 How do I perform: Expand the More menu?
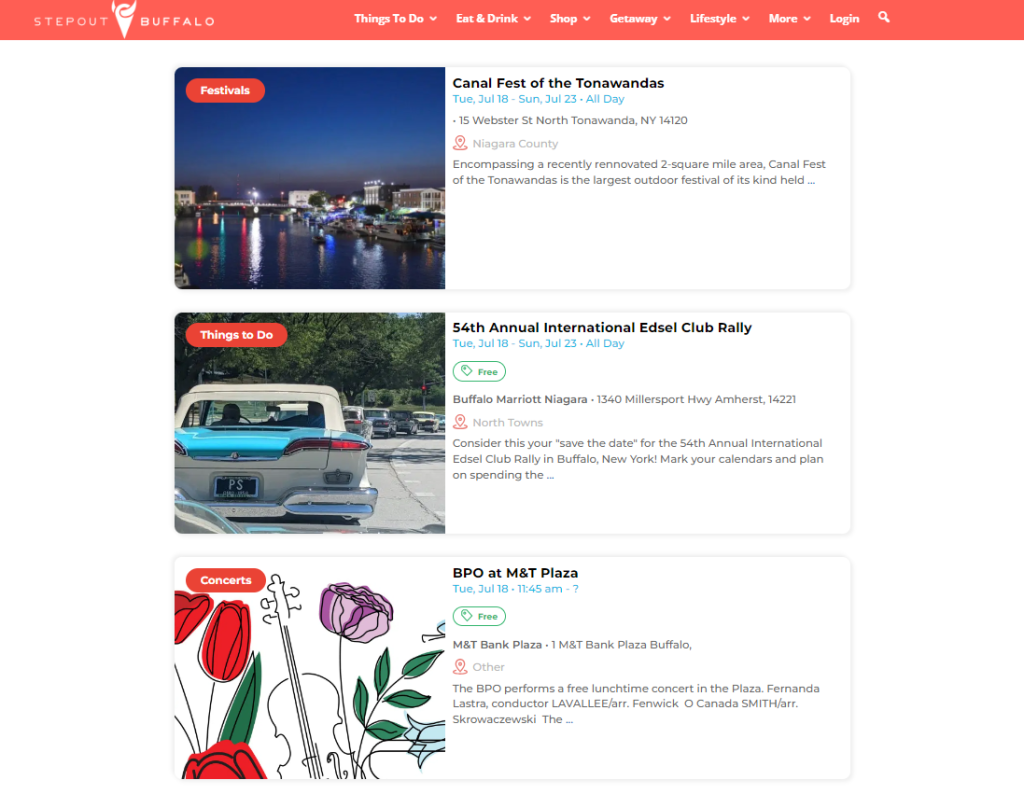790,18
